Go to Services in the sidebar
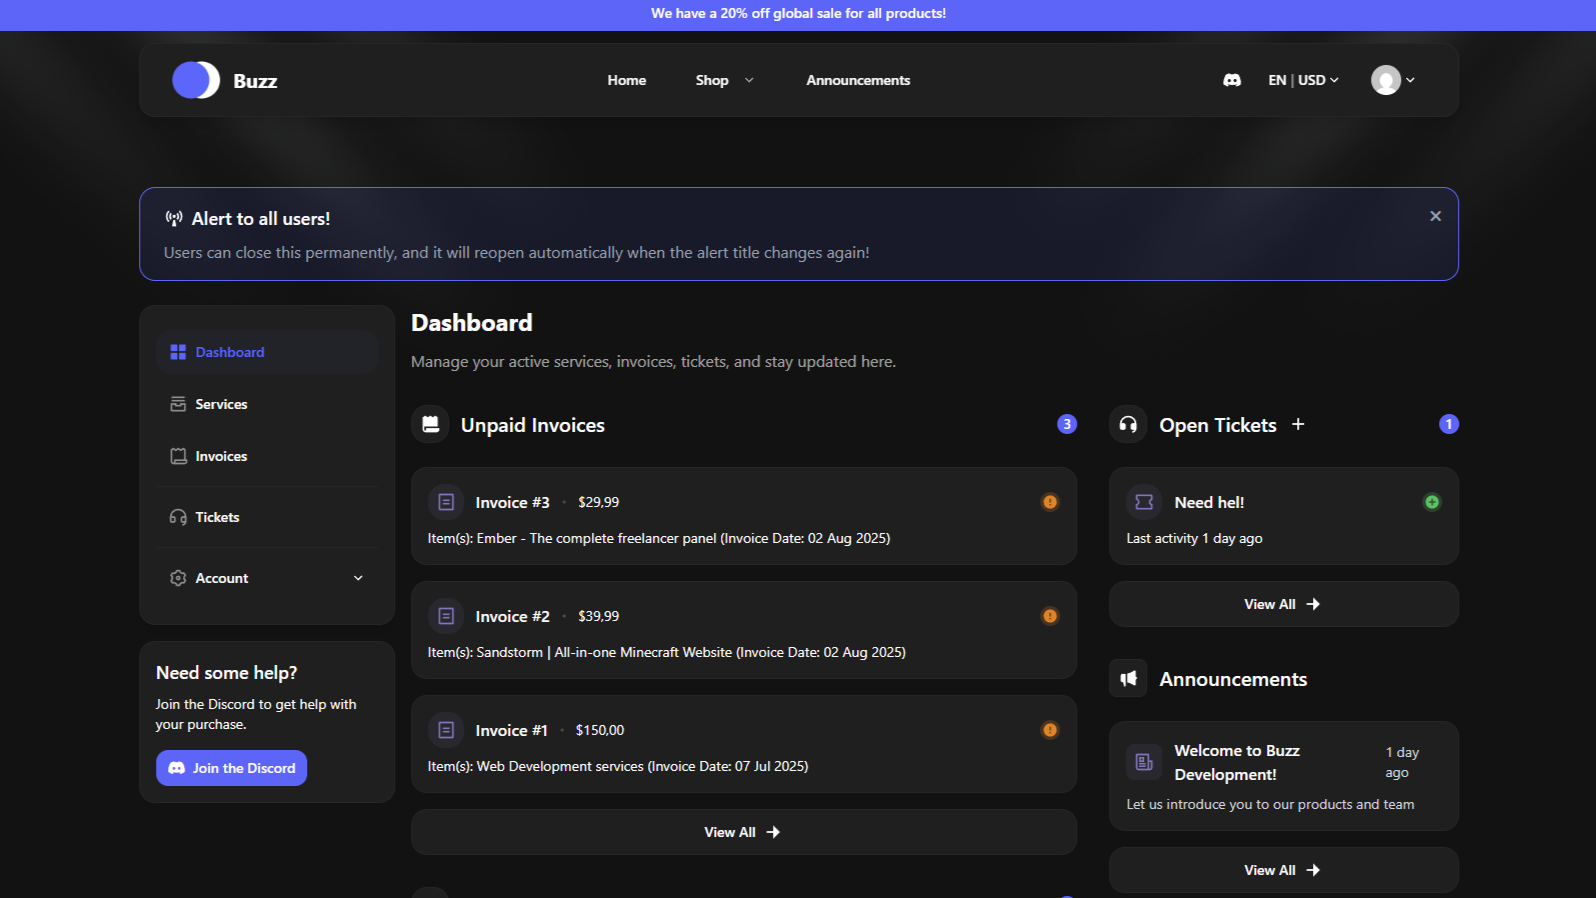This screenshot has width=1596, height=898. (221, 404)
